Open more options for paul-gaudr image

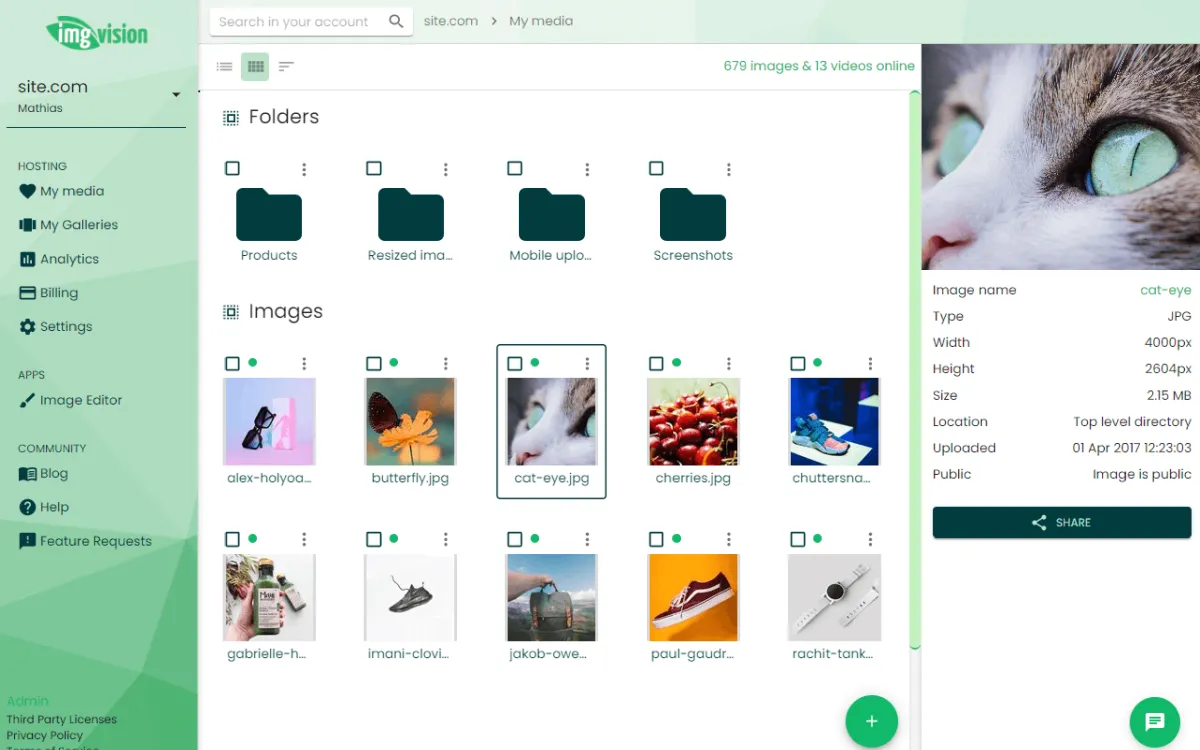[x=729, y=539]
